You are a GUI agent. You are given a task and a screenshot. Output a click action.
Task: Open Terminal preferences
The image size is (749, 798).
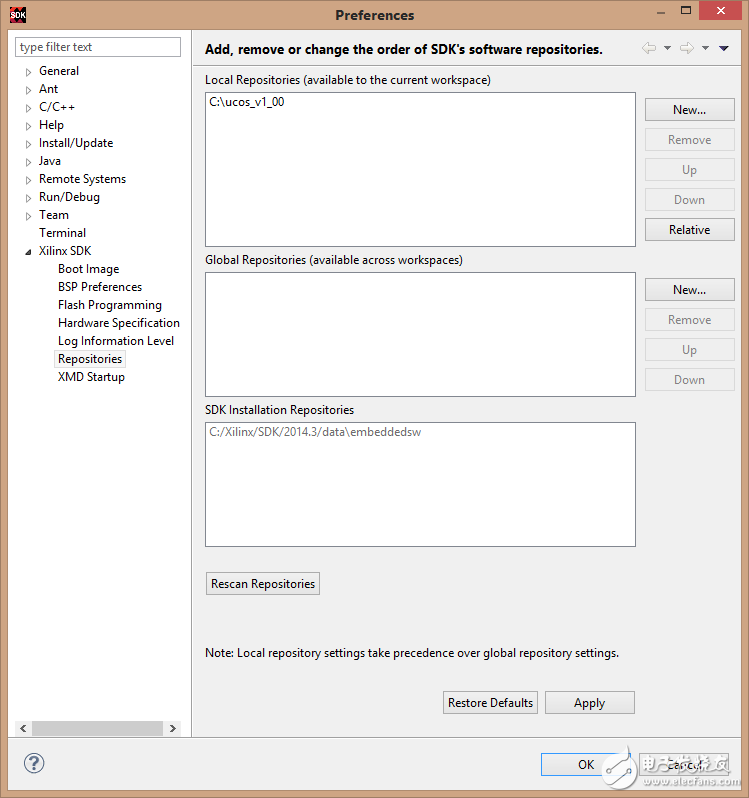coord(62,233)
